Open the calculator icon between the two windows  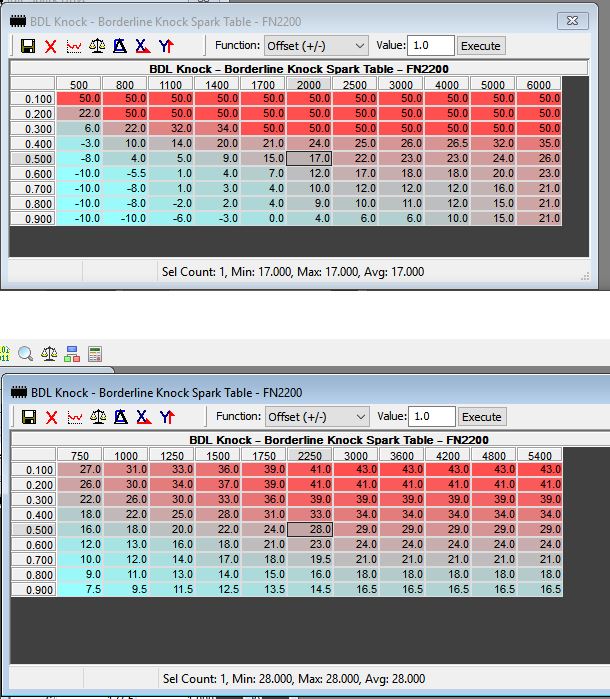tap(95, 354)
